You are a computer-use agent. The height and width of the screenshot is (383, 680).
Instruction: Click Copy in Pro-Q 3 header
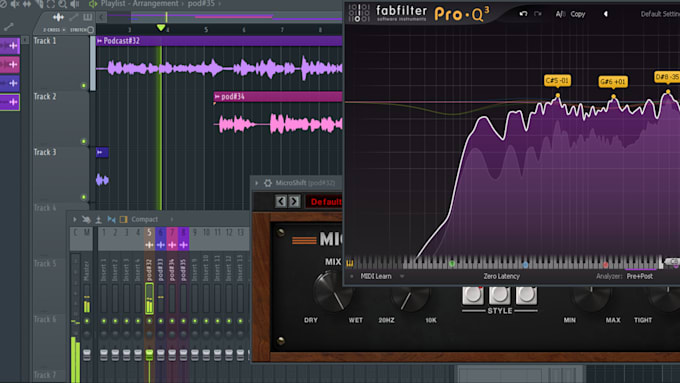tap(578, 14)
